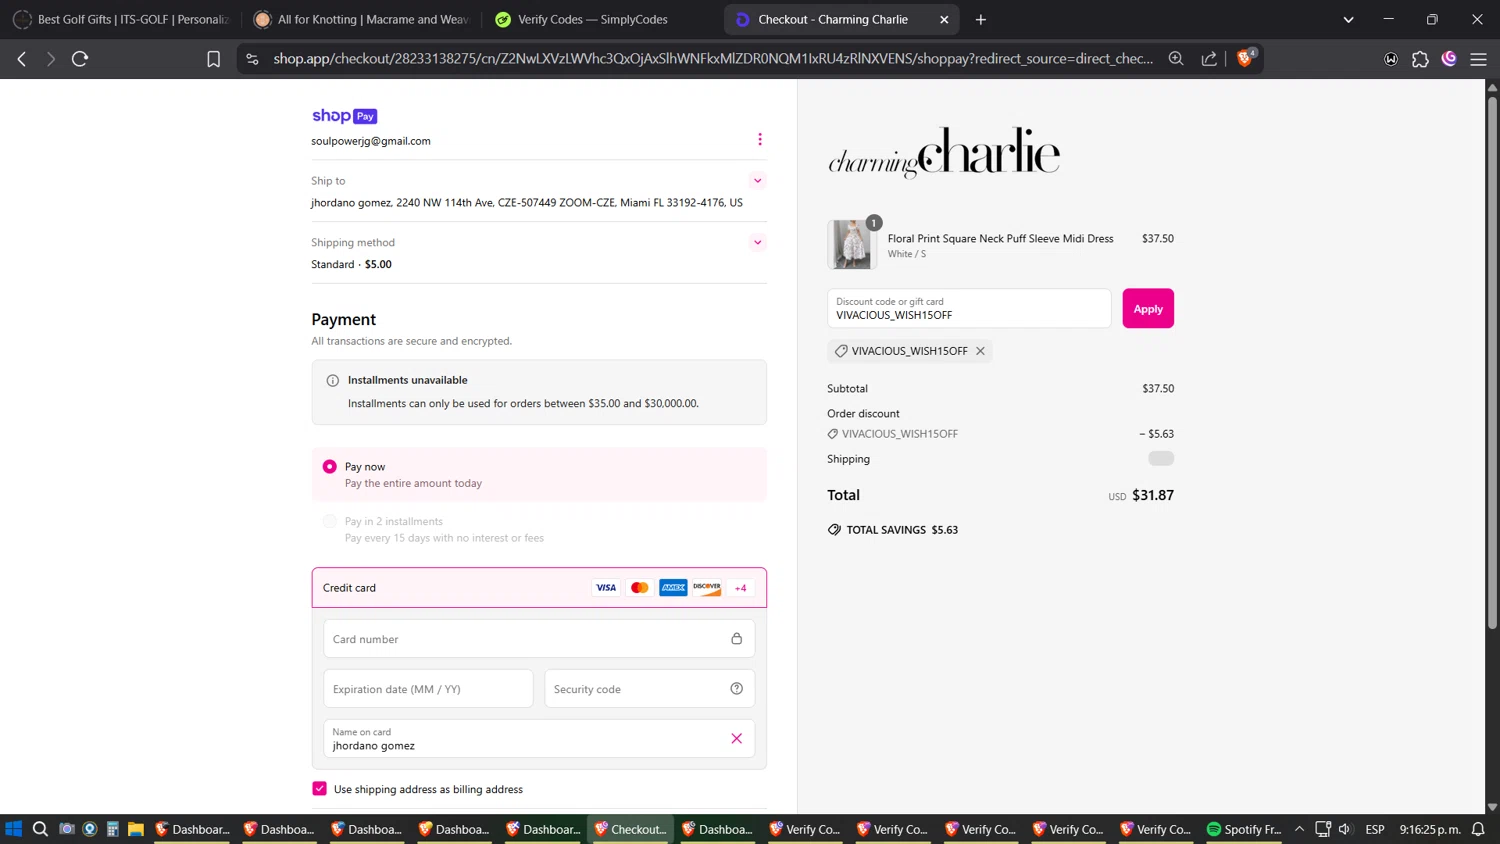The width and height of the screenshot is (1500, 844).
Task: Click security code help question icon
Action: point(736,688)
